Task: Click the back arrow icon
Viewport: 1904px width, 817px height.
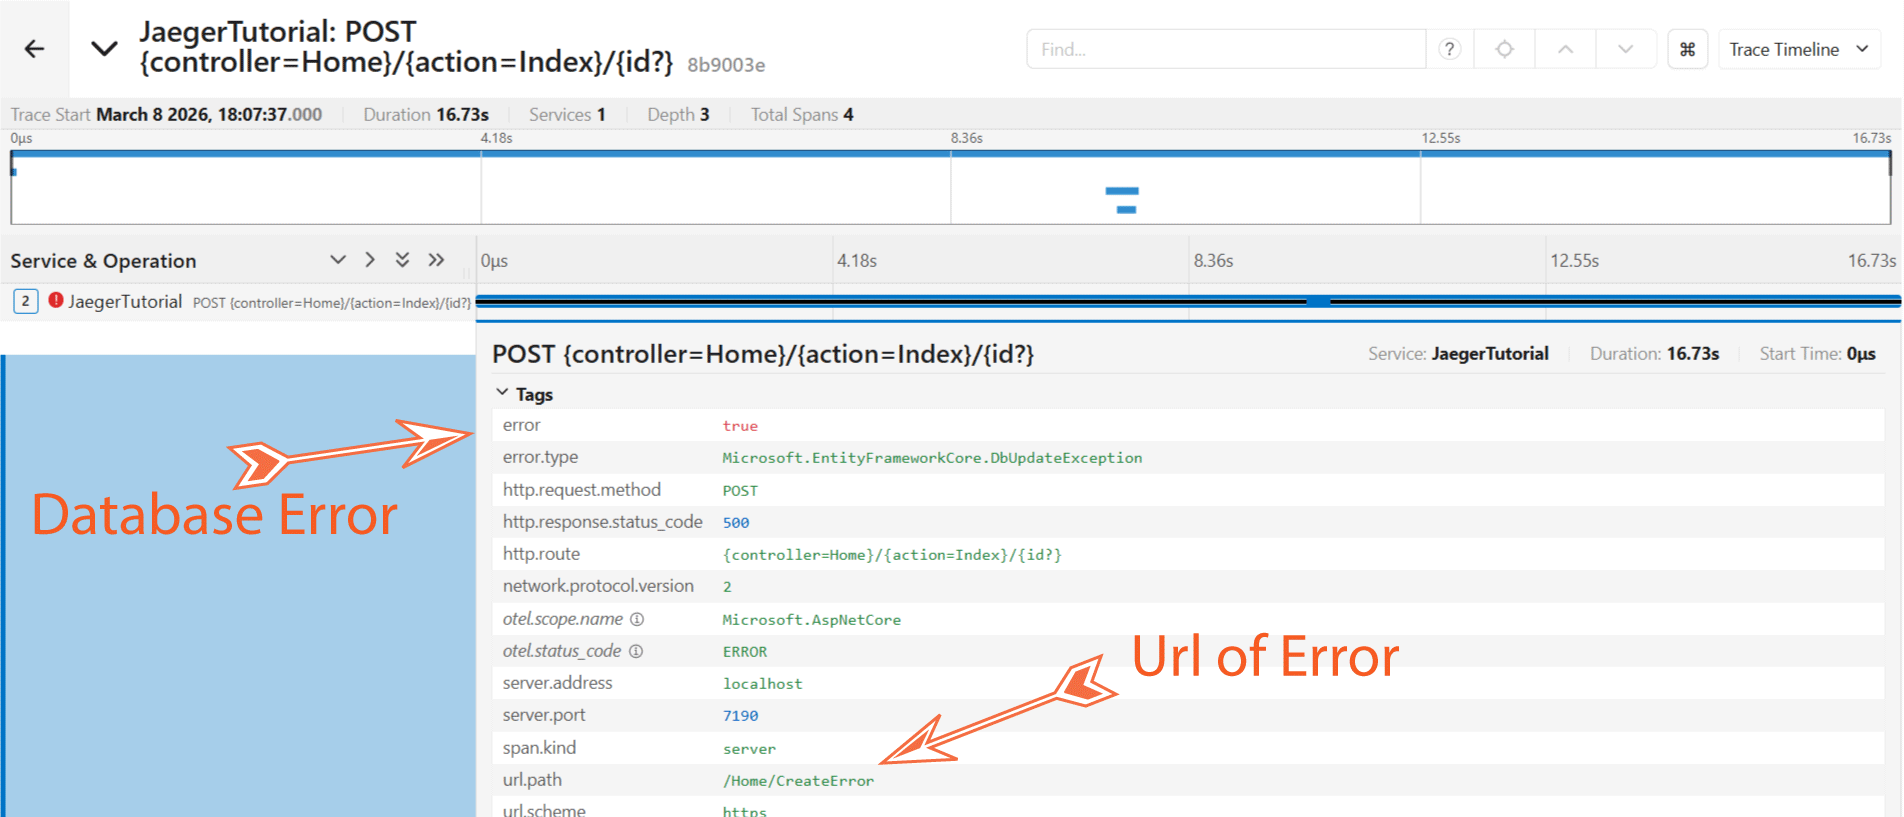Action: tap(35, 49)
